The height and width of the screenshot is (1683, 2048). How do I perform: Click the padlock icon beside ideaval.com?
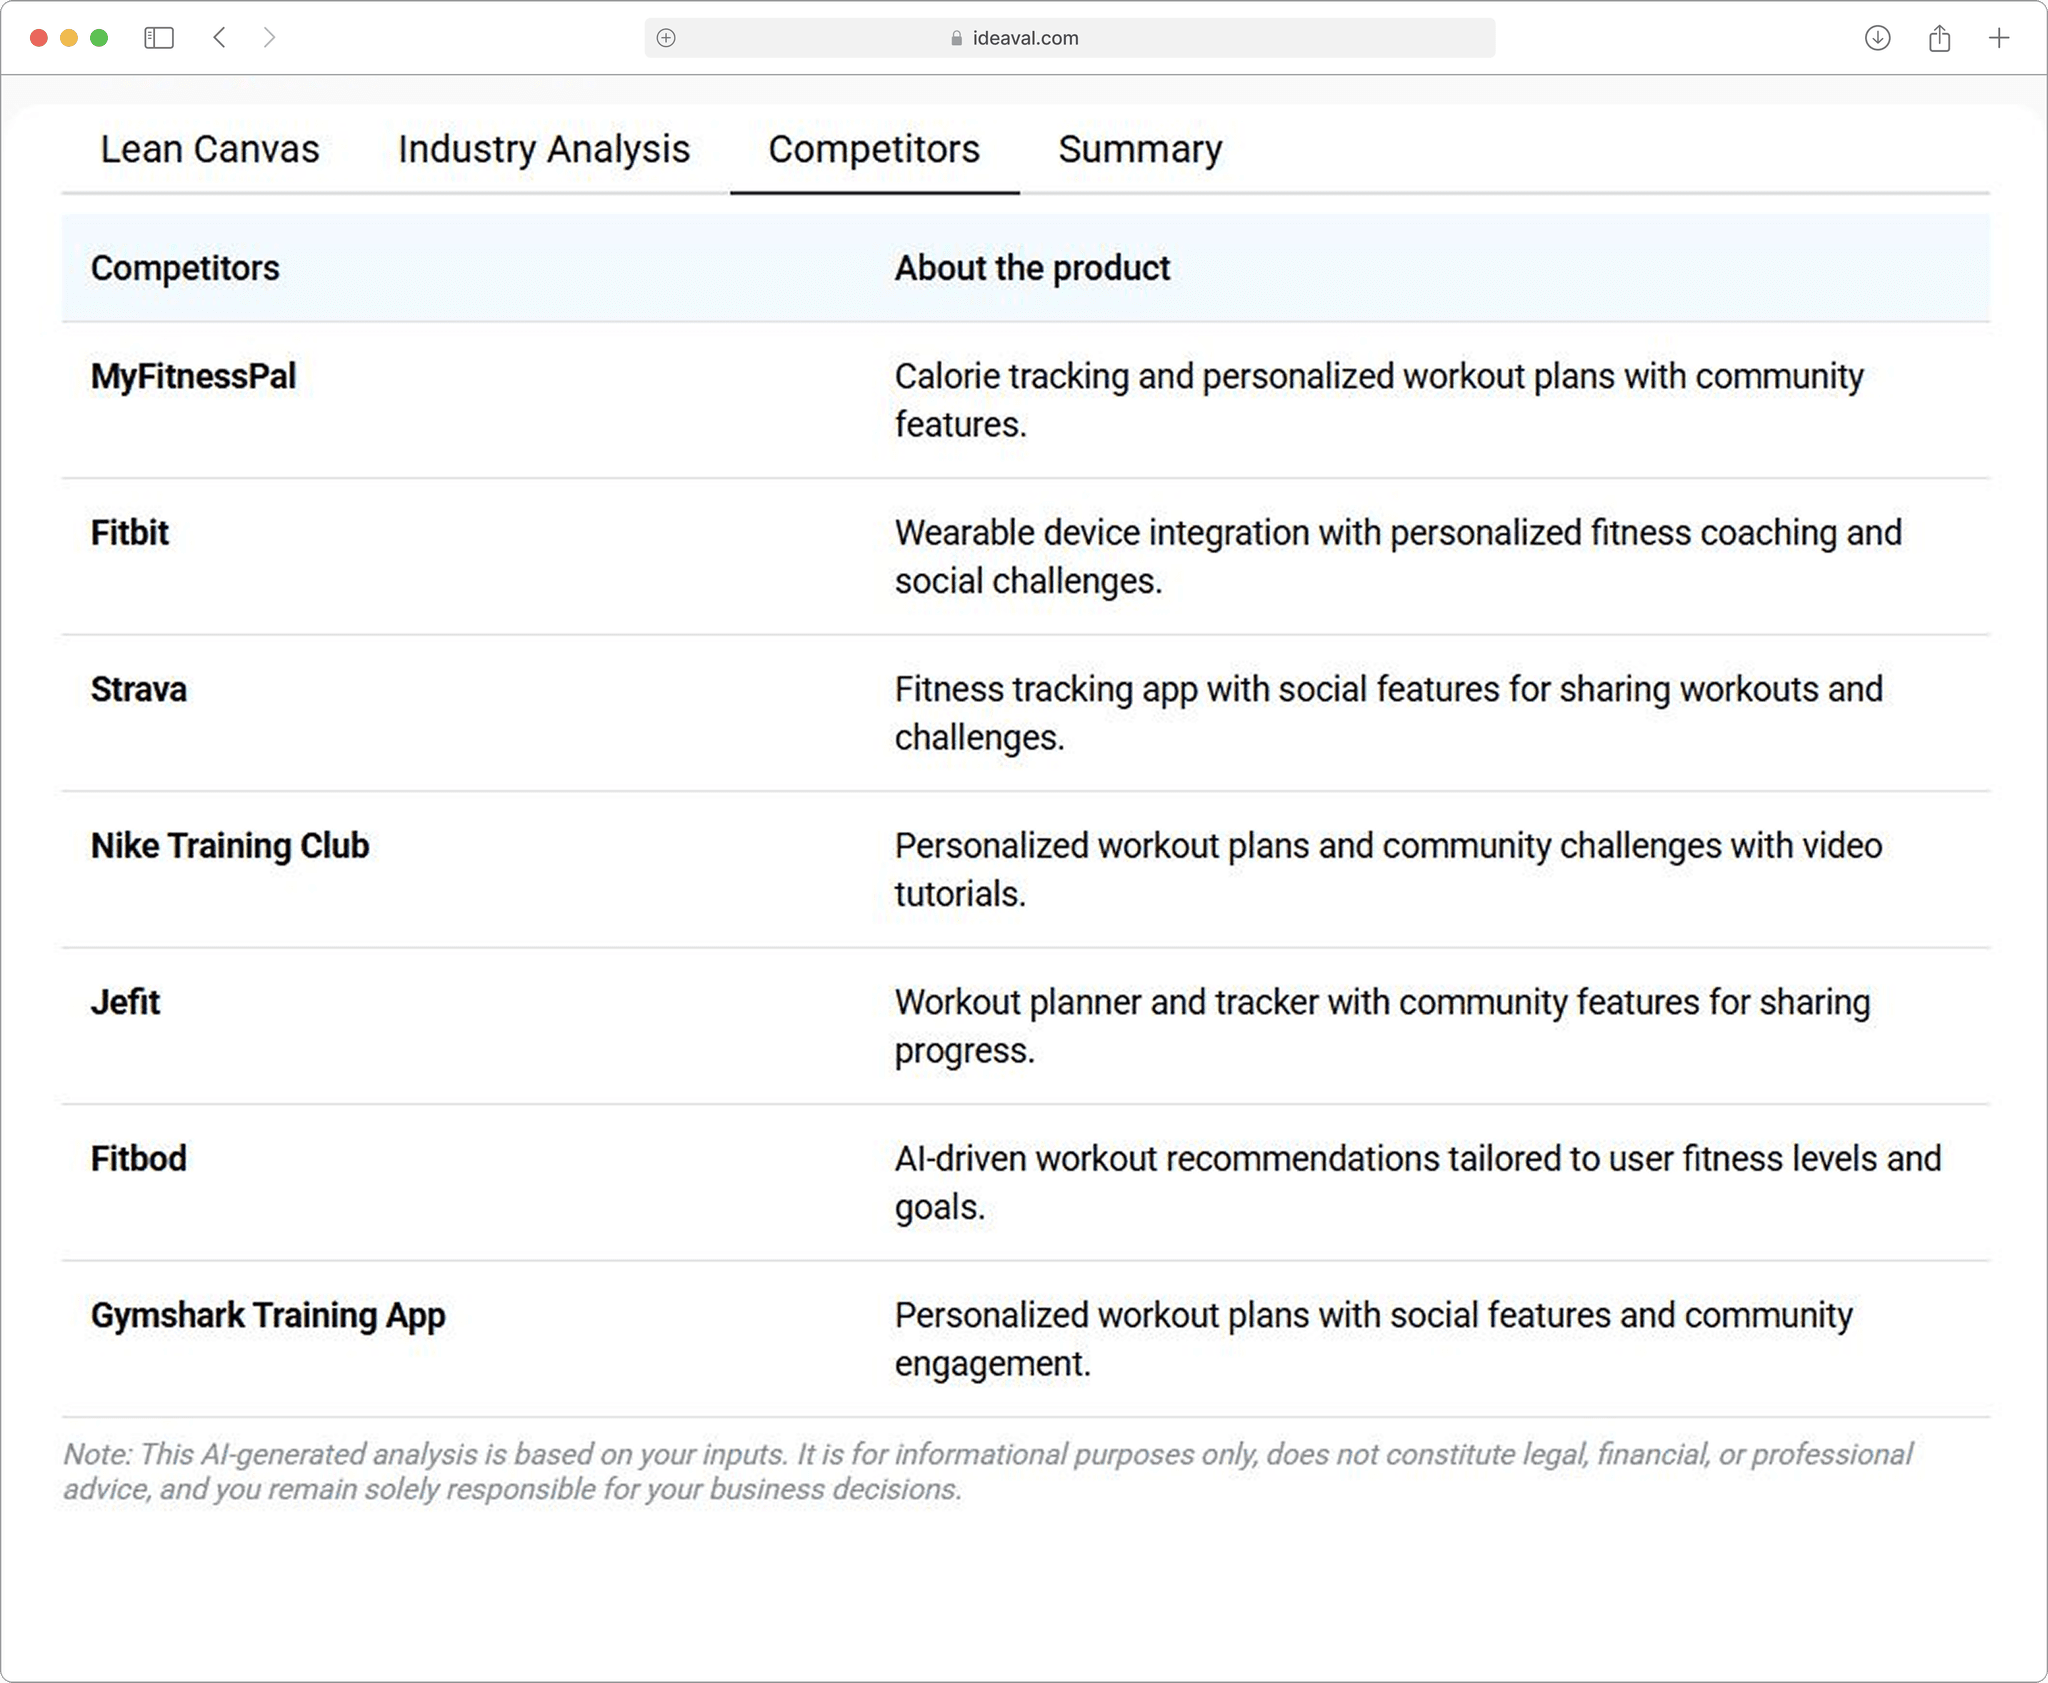click(956, 38)
